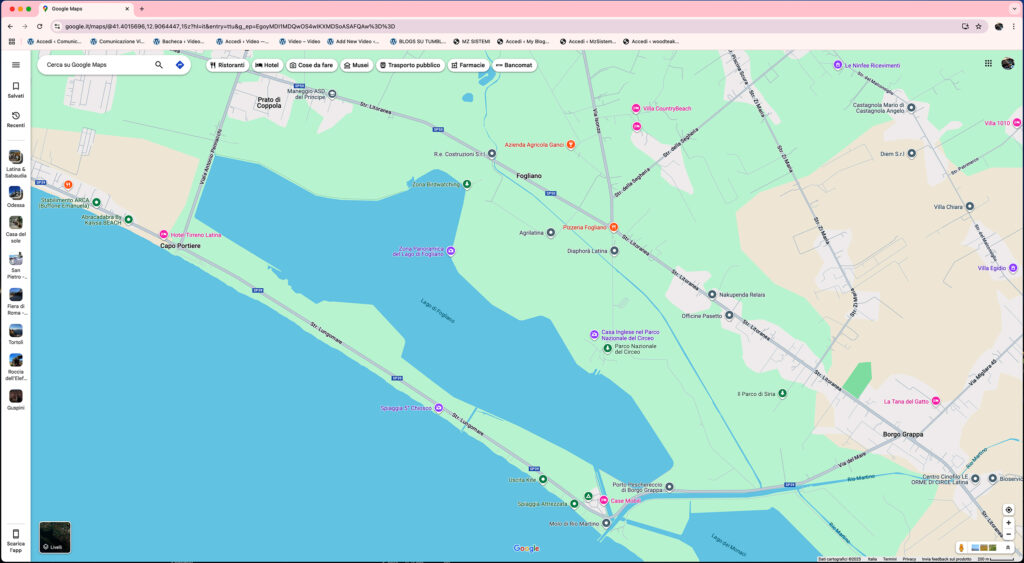Select the Google Maps browser tab

tap(85, 8)
